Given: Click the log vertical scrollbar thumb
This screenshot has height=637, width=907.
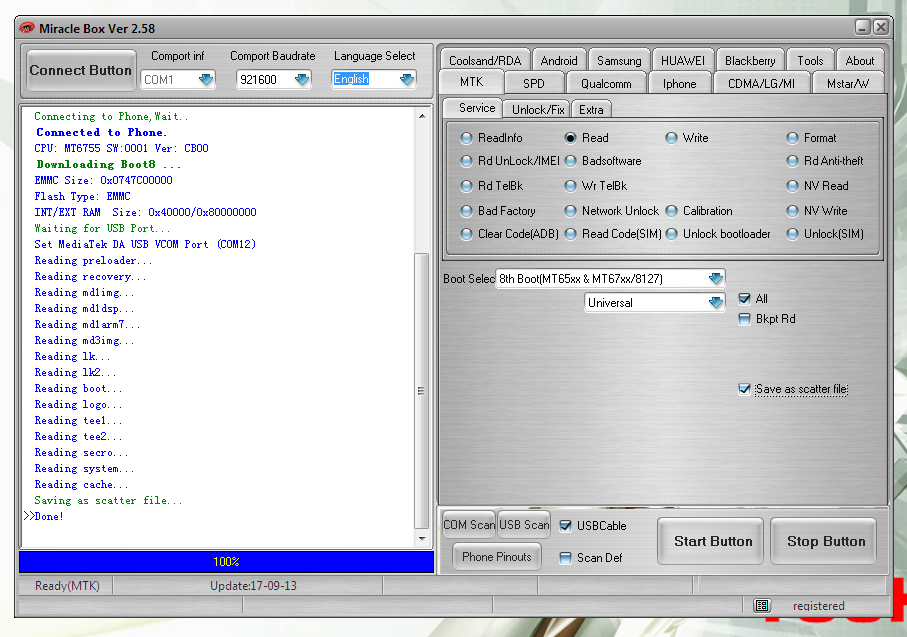Looking at the screenshot, I should pyautogui.click(x=422, y=391).
